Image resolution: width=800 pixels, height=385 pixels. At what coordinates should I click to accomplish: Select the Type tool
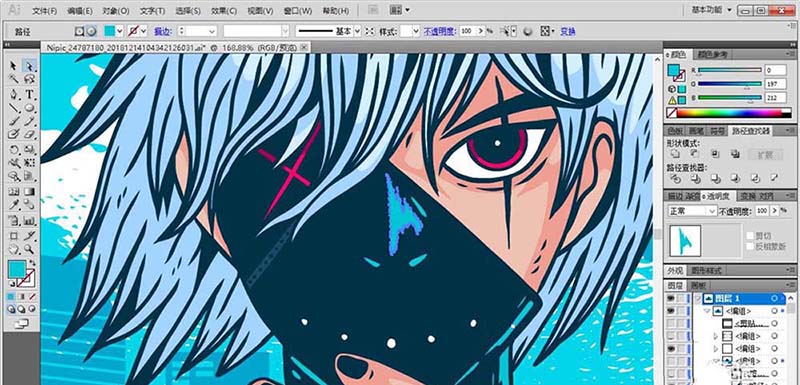click(30, 94)
